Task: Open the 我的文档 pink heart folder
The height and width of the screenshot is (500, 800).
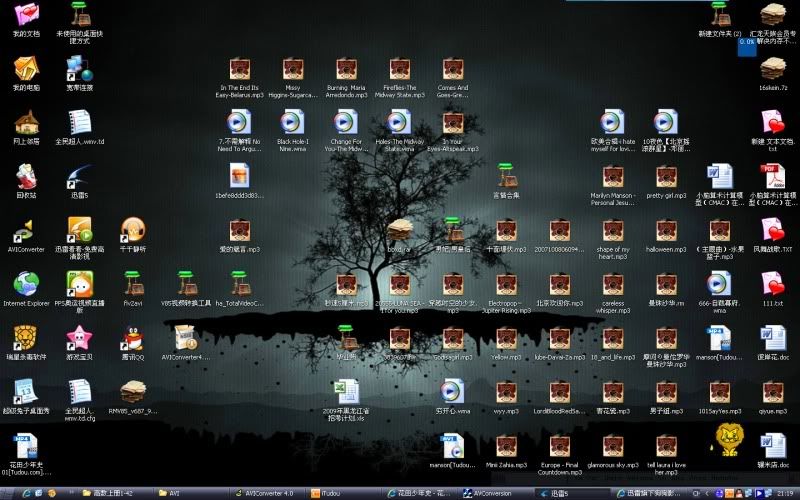Action: tap(26, 14)
